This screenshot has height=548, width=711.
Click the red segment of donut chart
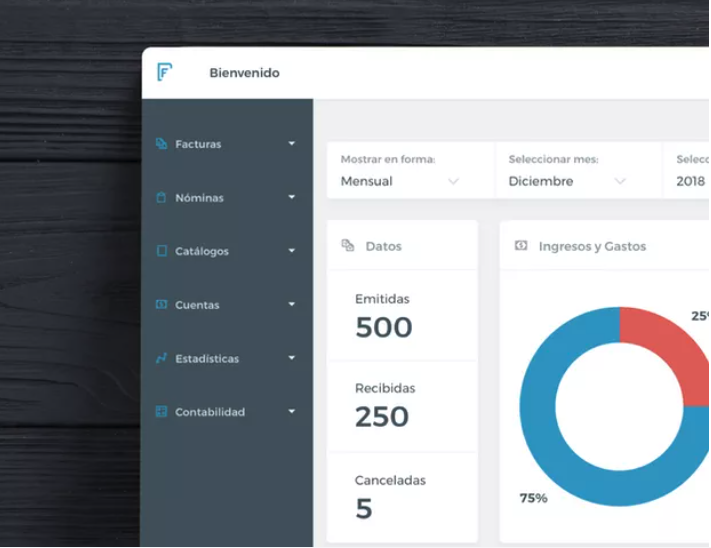665,345
